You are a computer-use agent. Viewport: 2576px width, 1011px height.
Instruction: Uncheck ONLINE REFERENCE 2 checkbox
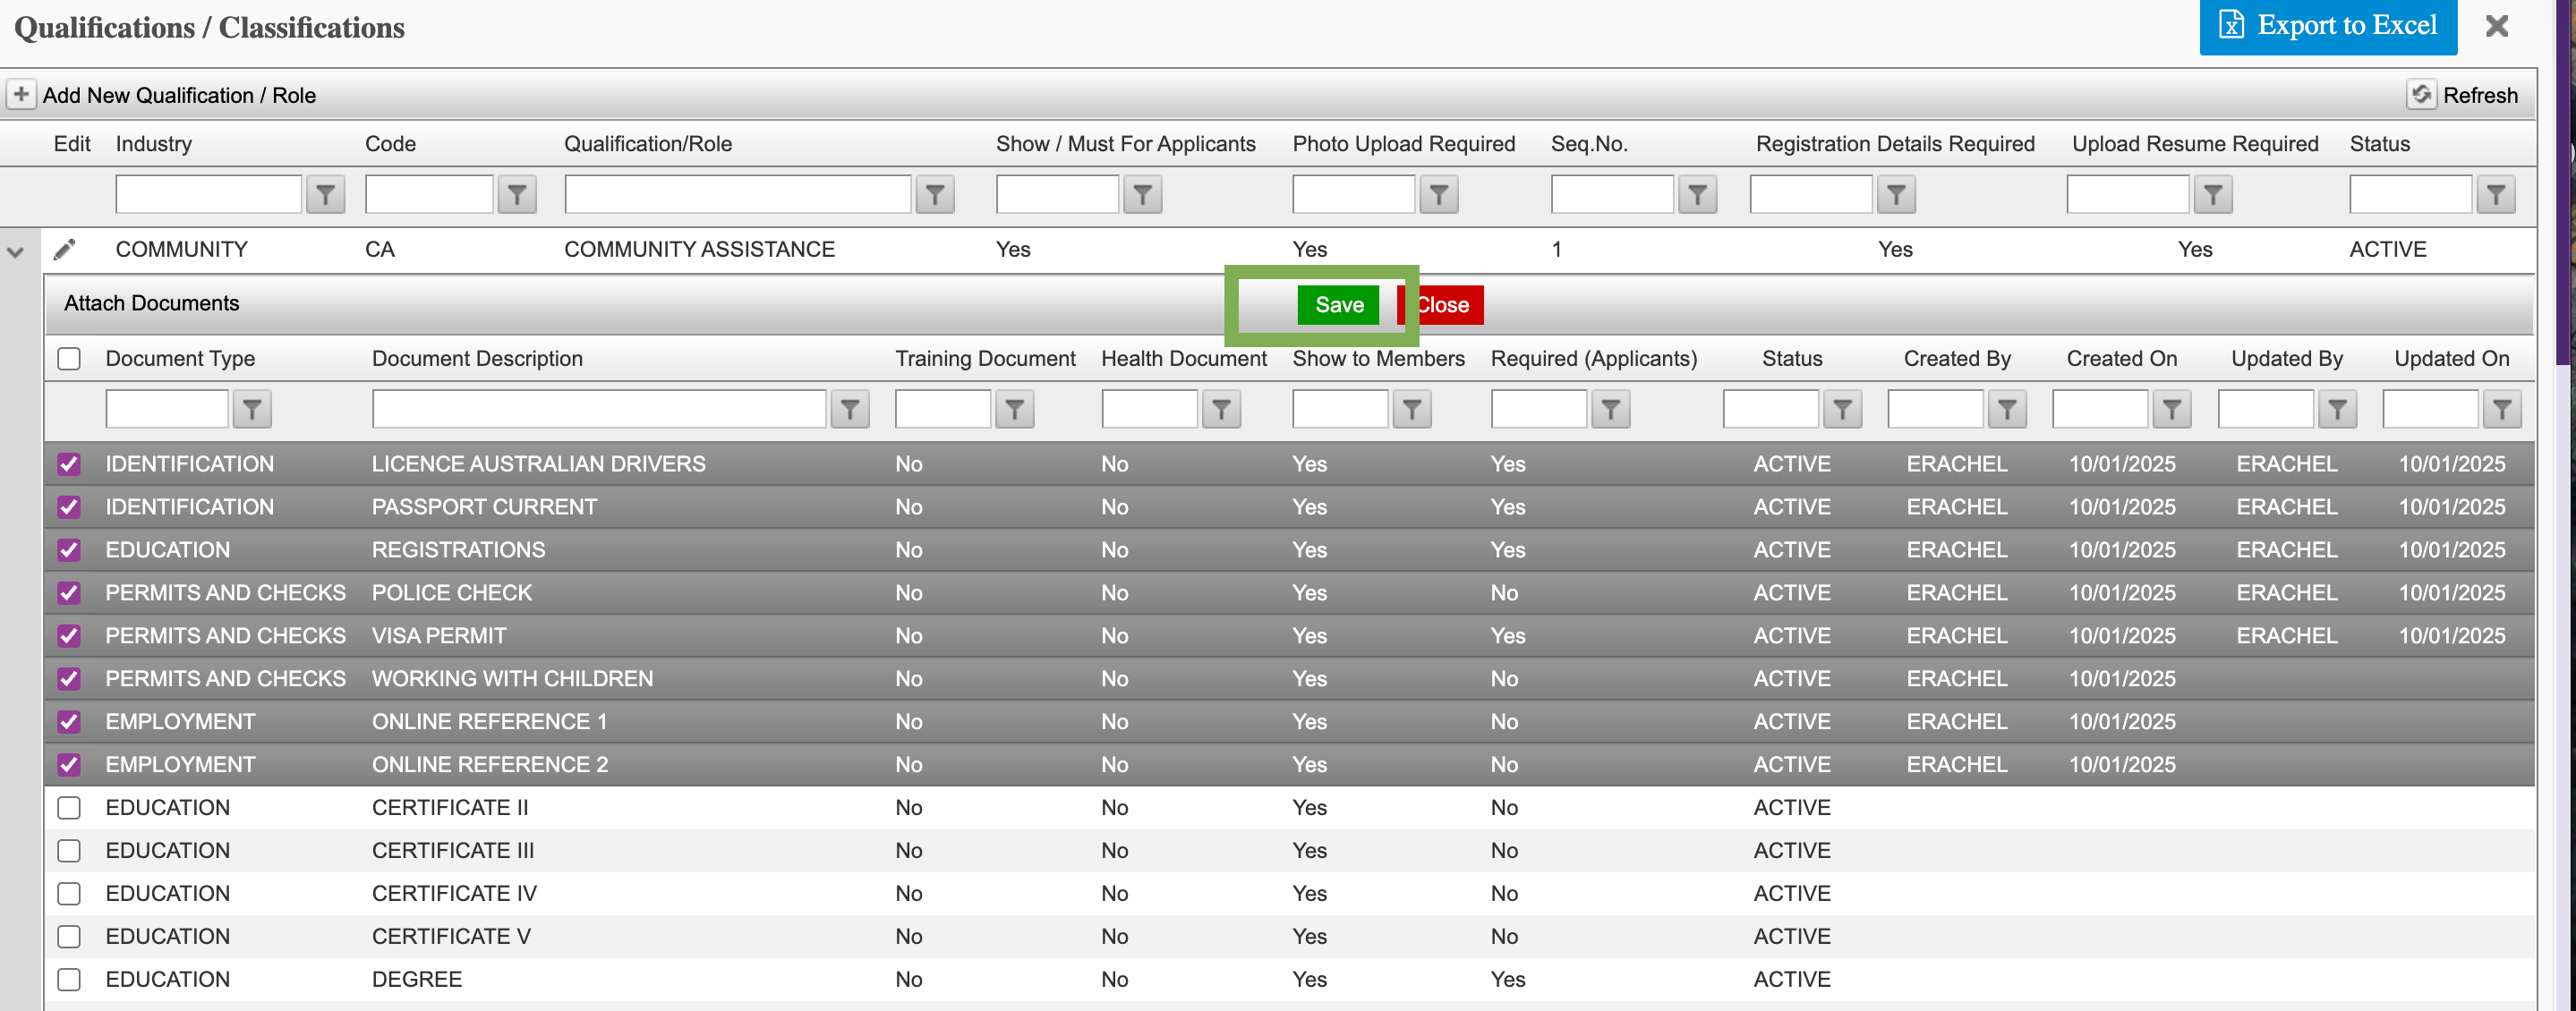click(69, 764)
